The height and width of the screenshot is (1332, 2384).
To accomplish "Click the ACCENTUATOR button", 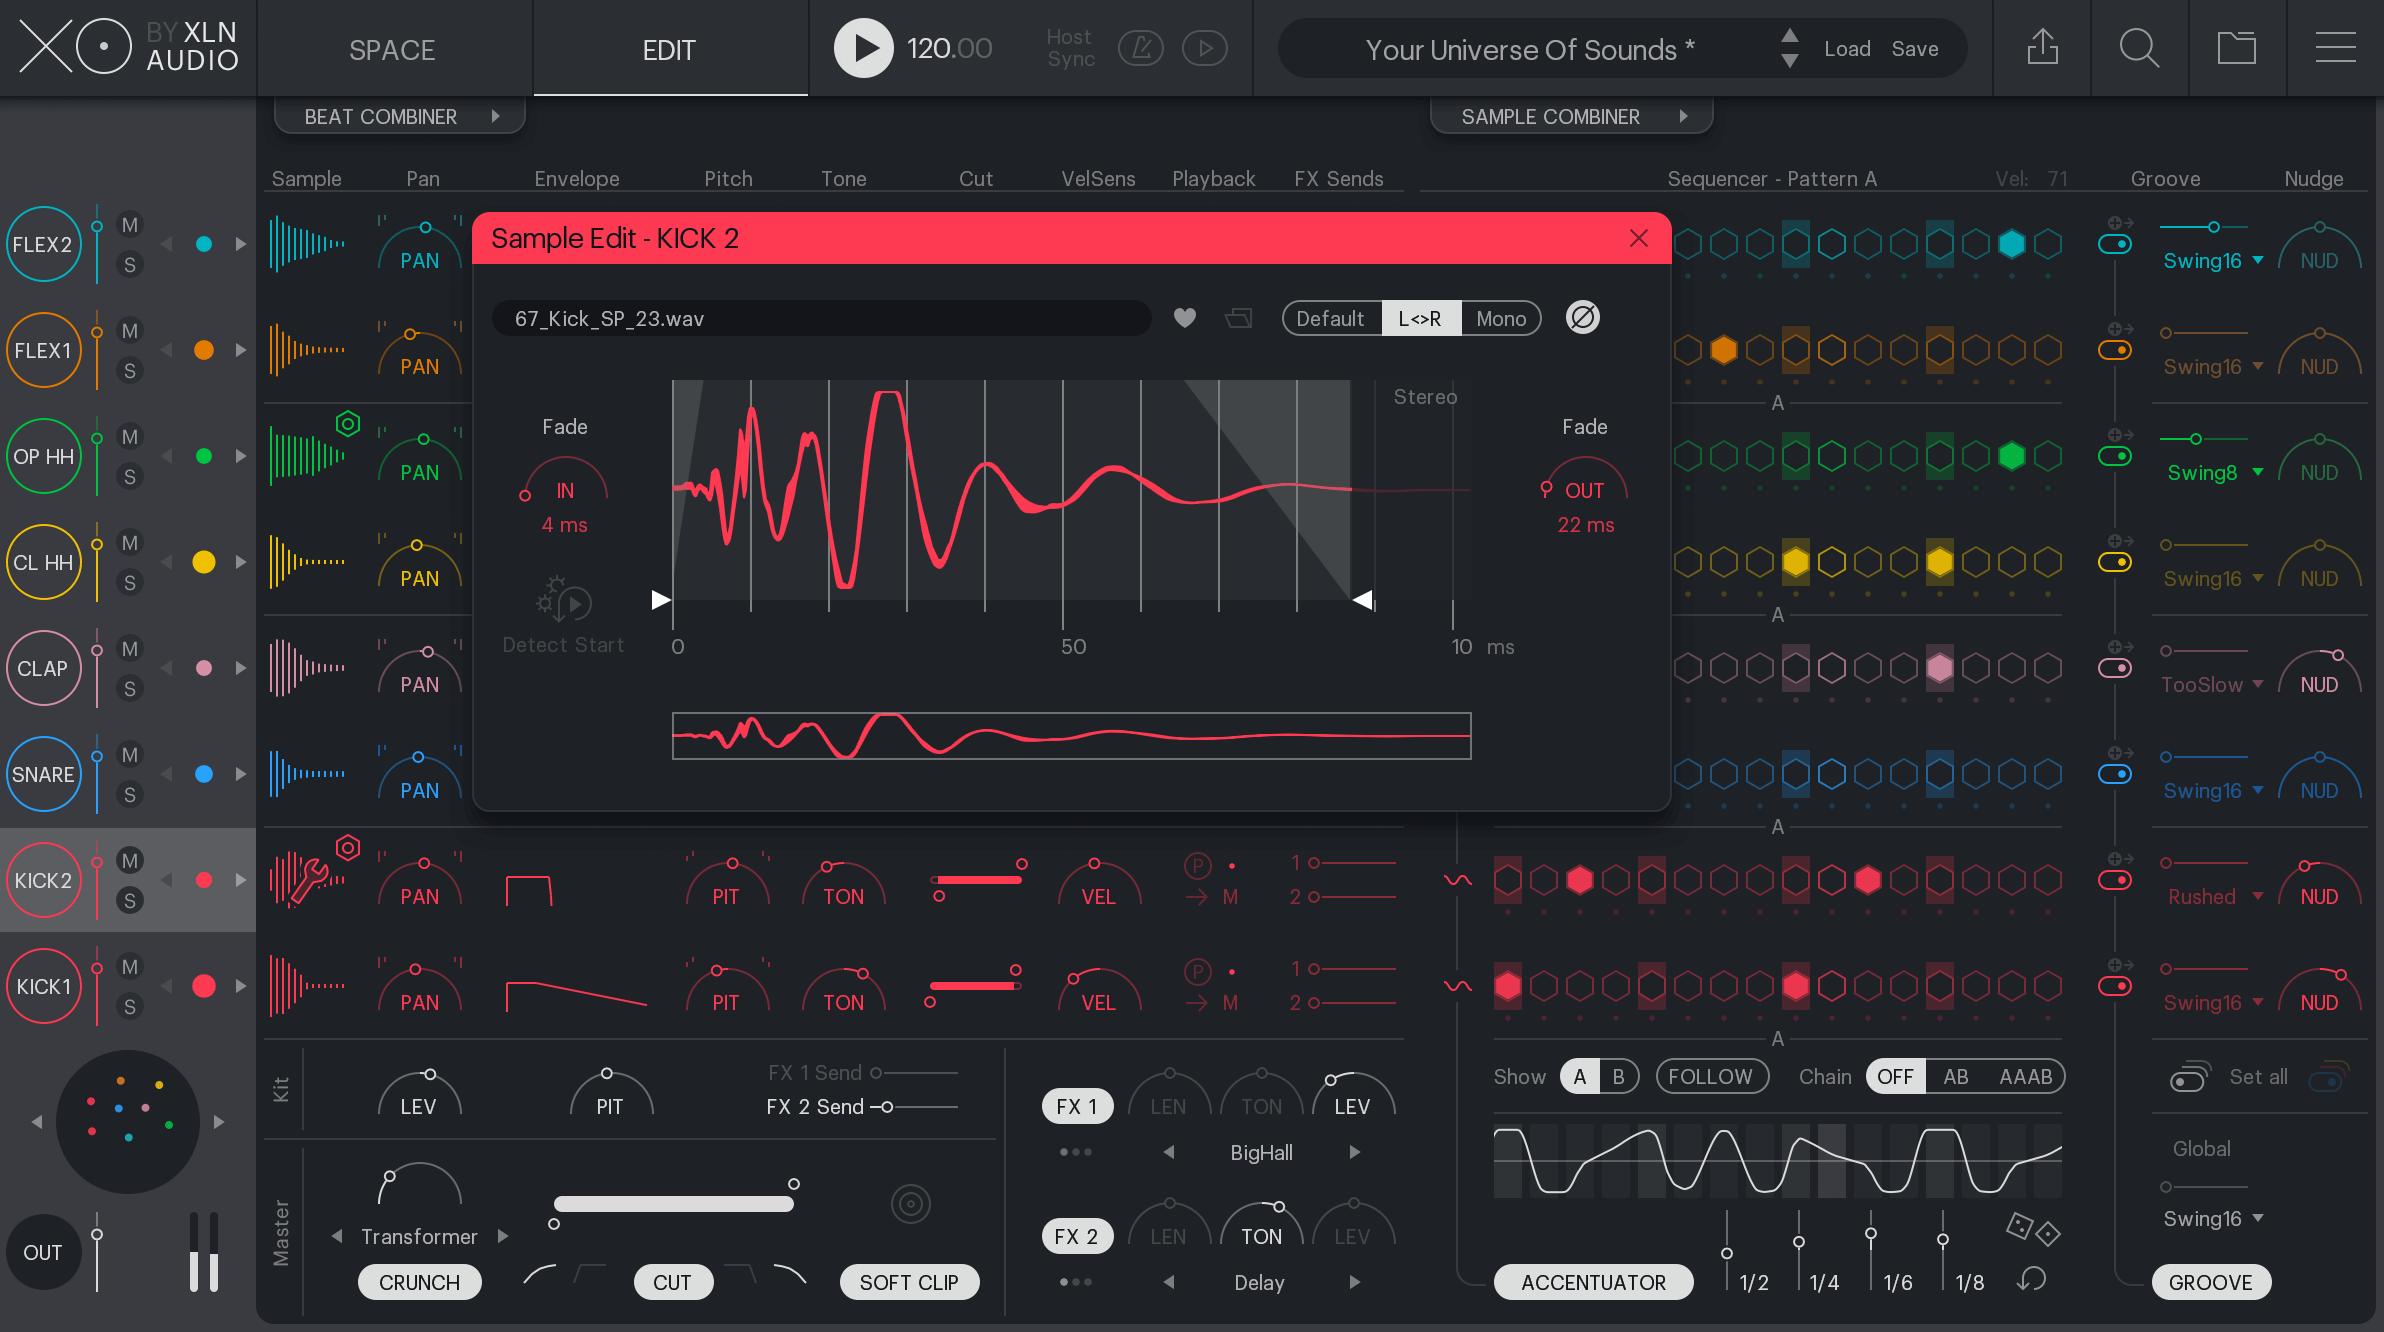I will coord(1593,1282).
